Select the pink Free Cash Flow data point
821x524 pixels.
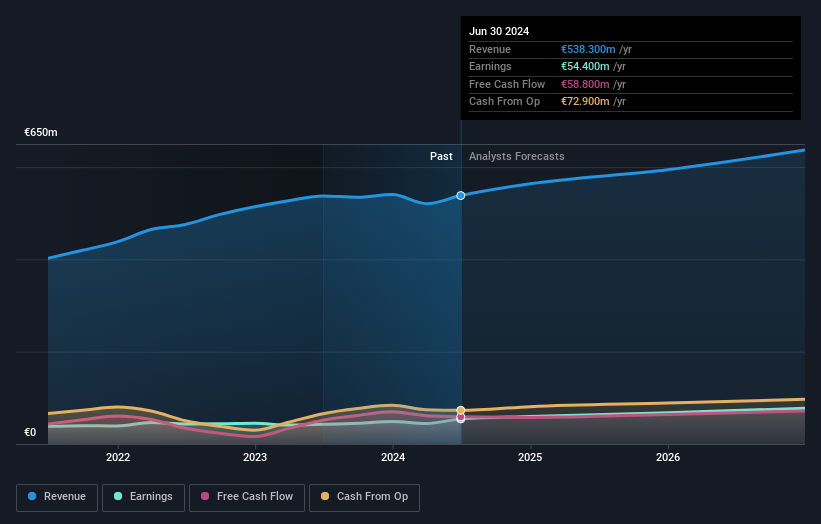point(460,417)
